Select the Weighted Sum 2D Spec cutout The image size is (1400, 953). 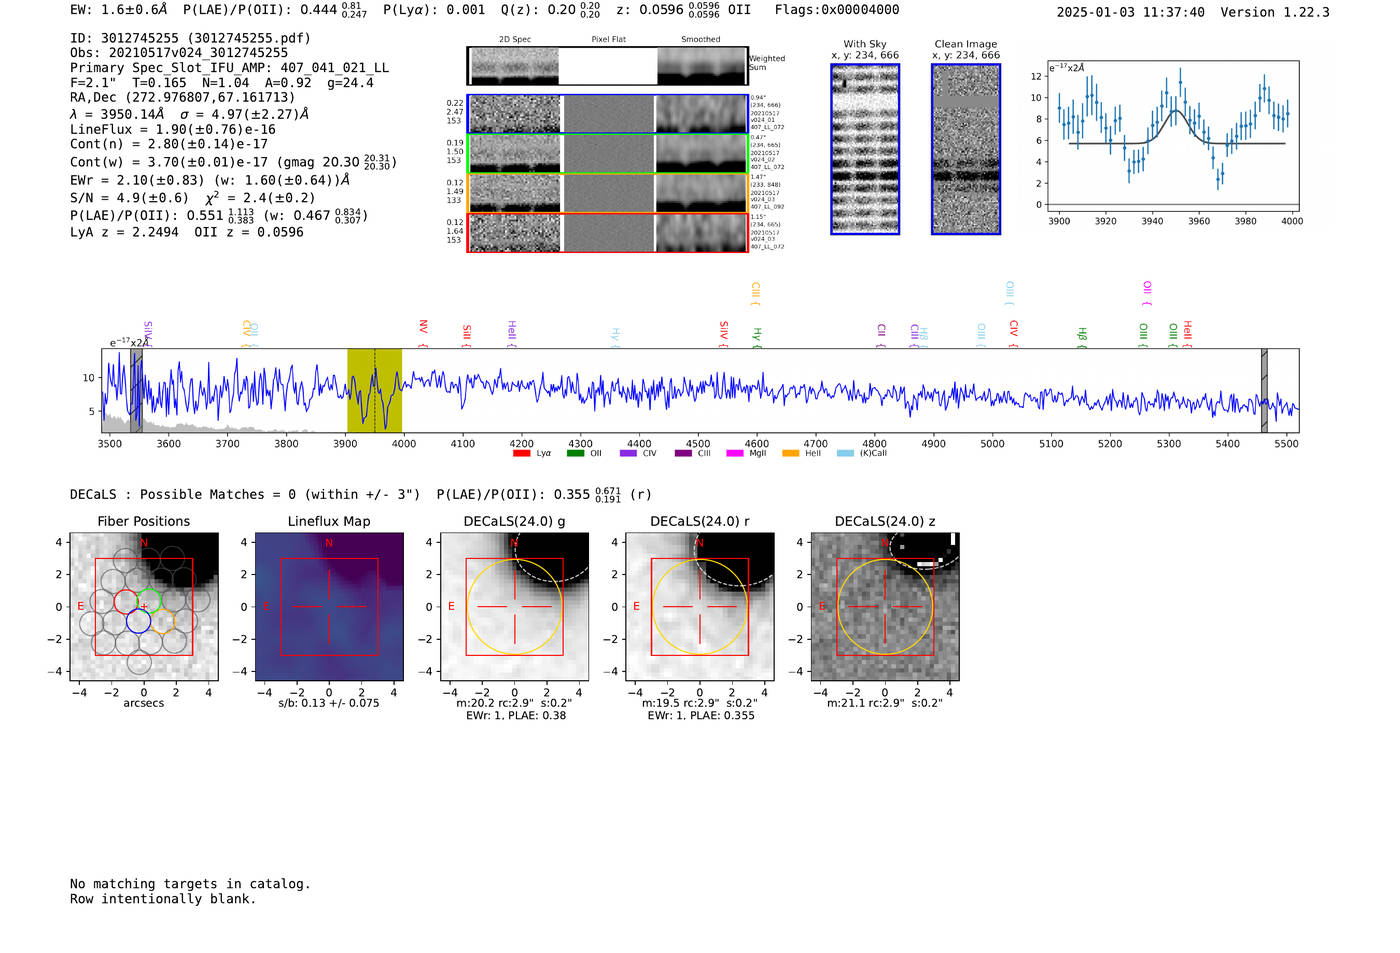coord(514,66)
